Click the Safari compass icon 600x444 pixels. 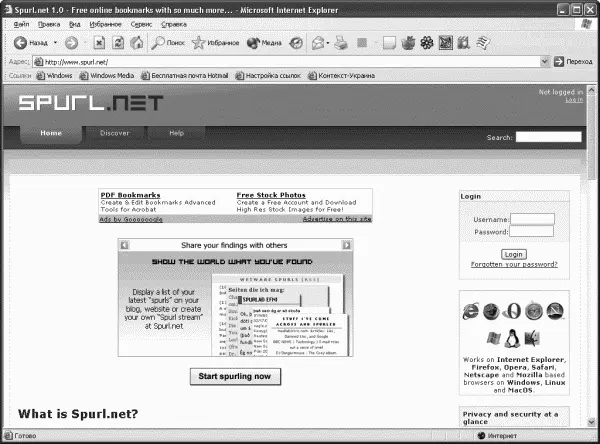(x=534, y=311)
